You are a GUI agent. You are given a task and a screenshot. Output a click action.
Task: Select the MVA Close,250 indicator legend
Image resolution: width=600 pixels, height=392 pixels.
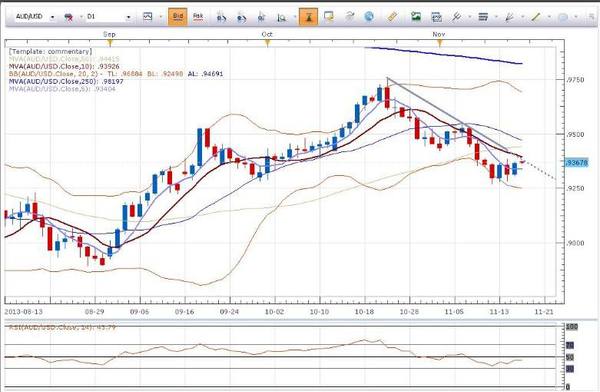(66, 81)
